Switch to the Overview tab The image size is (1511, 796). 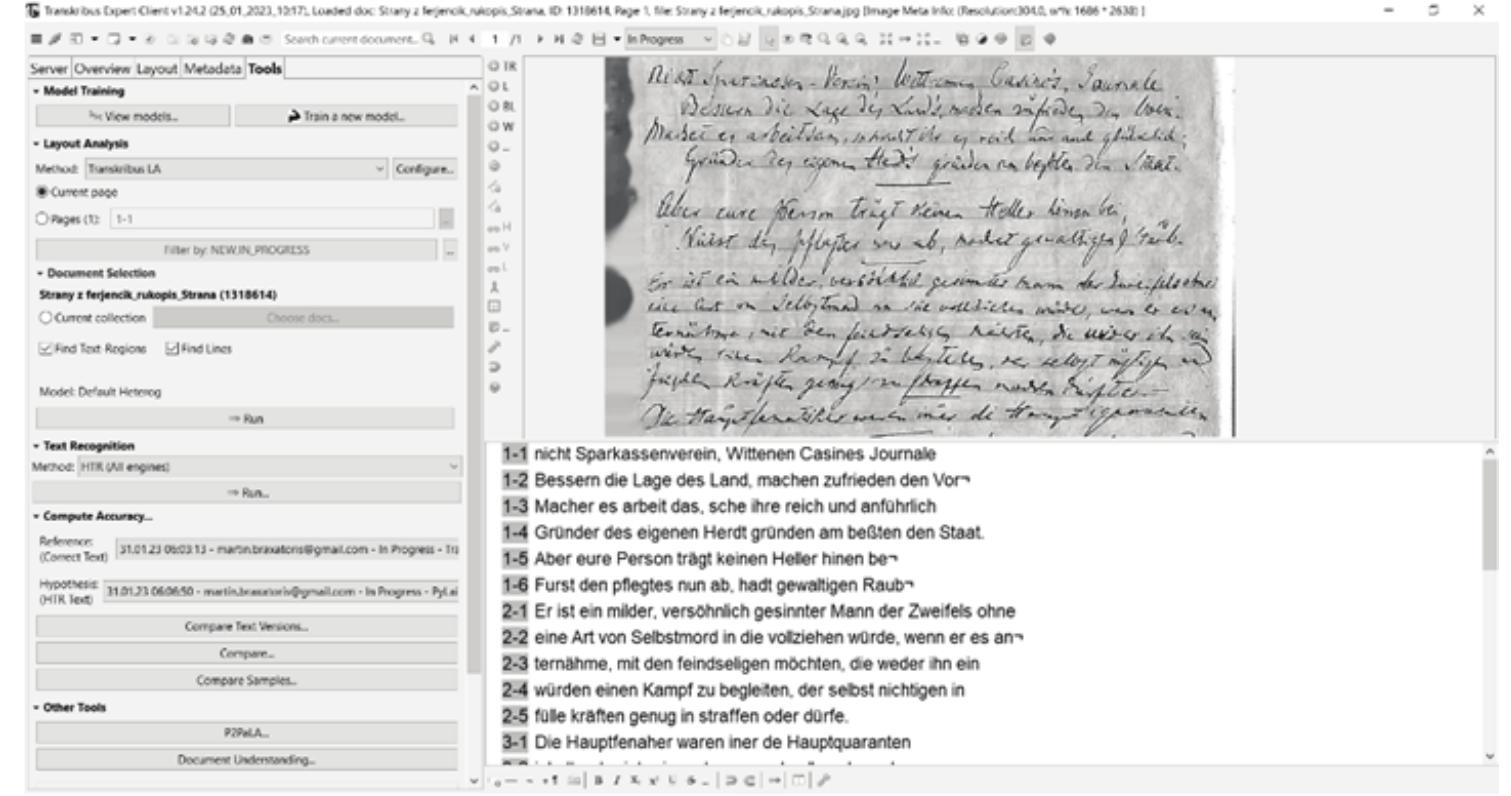[102, 69]
